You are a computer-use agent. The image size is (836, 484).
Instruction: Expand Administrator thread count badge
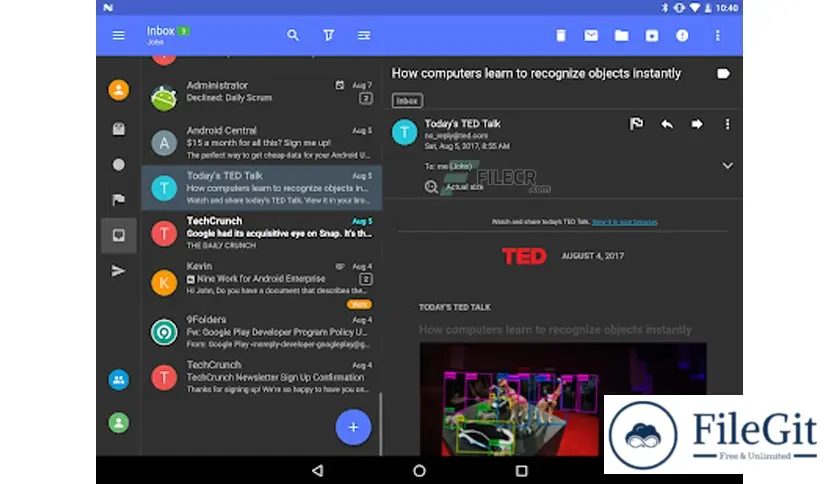tap(365, 98)
